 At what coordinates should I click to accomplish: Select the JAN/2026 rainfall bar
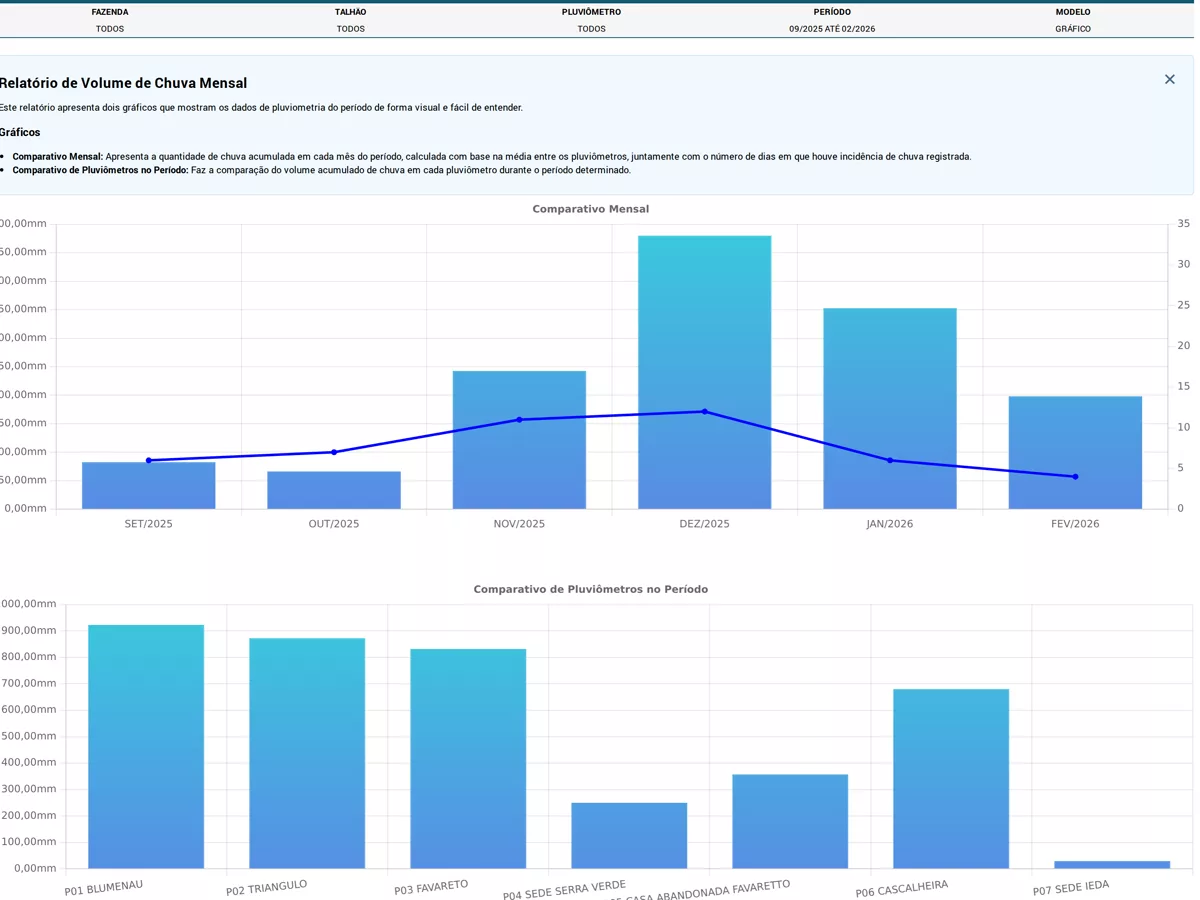[890, 408]
